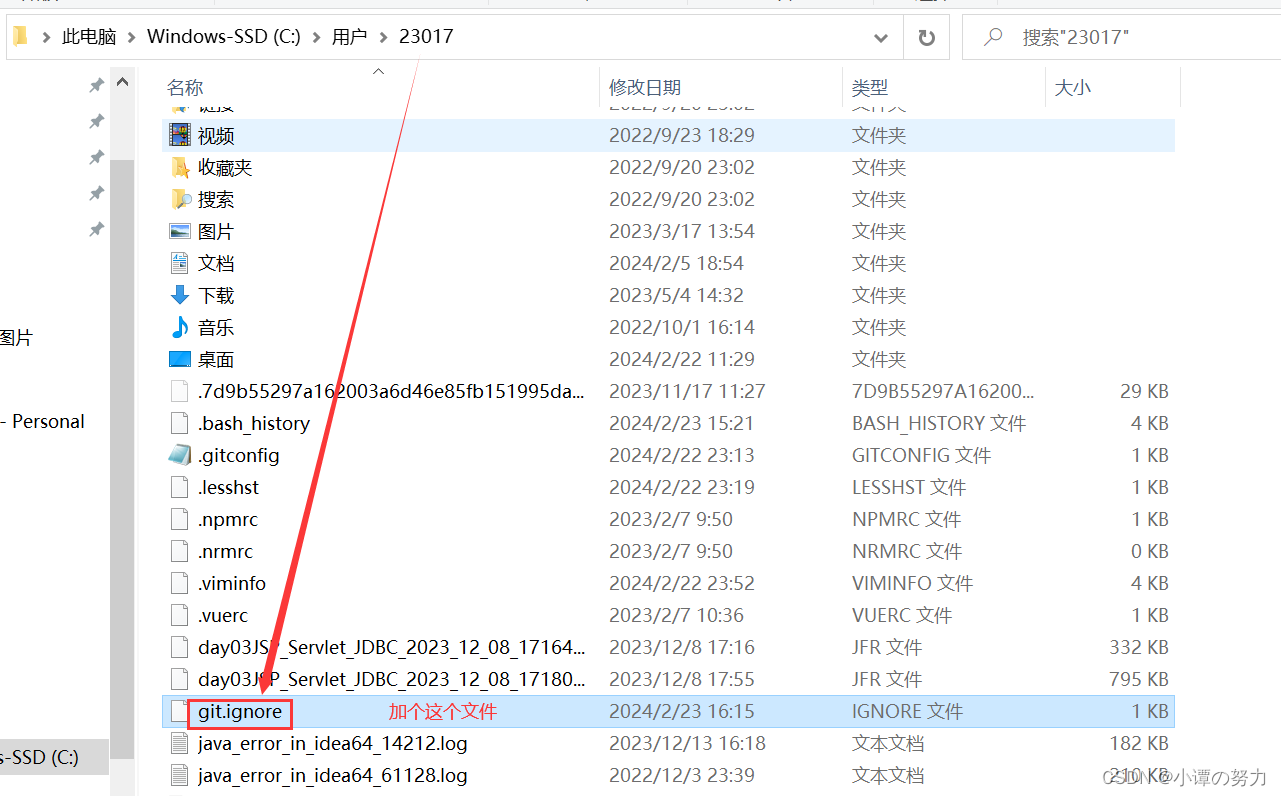Select the 桌面 folder icon
1281x796 pixels.
click(180, 359)
